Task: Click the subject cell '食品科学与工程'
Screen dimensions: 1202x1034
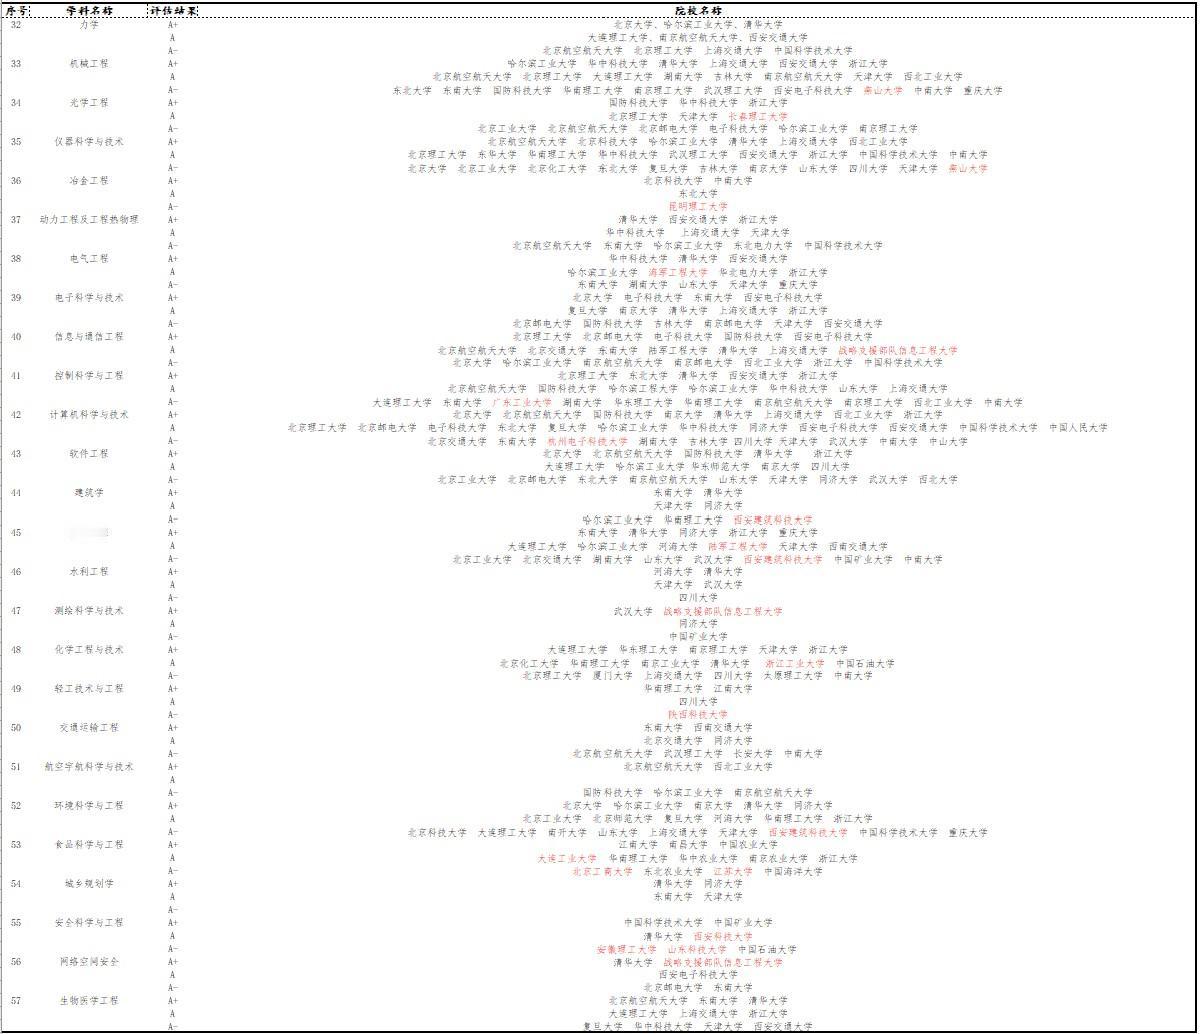Action: point(89,844)
